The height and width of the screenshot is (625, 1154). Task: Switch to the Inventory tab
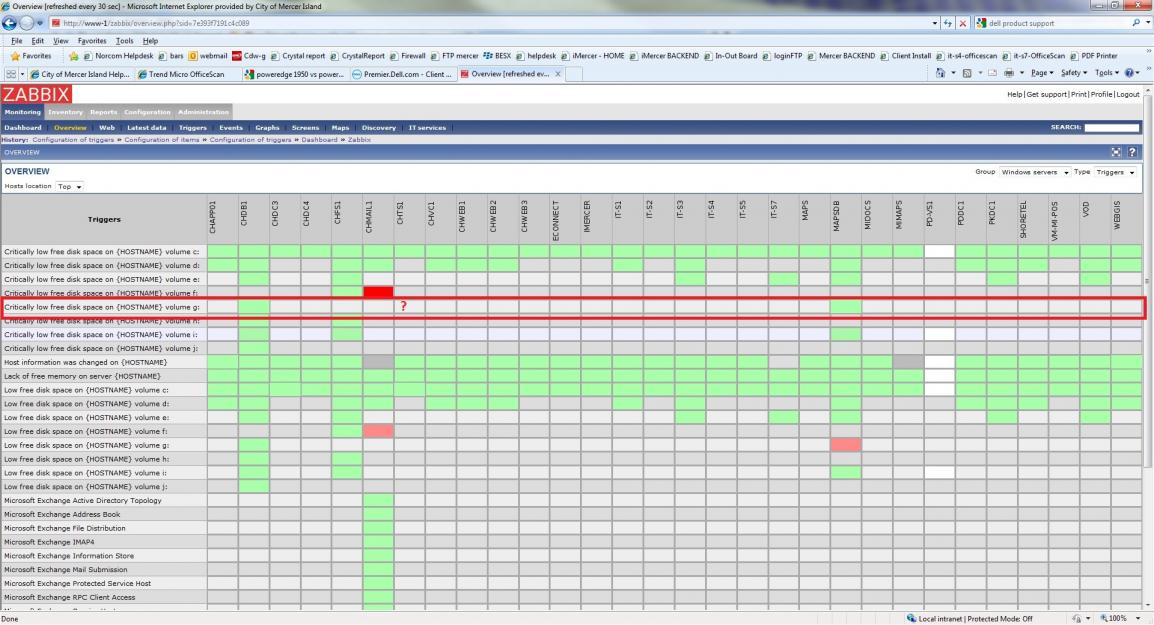click(x=65, y=112)
